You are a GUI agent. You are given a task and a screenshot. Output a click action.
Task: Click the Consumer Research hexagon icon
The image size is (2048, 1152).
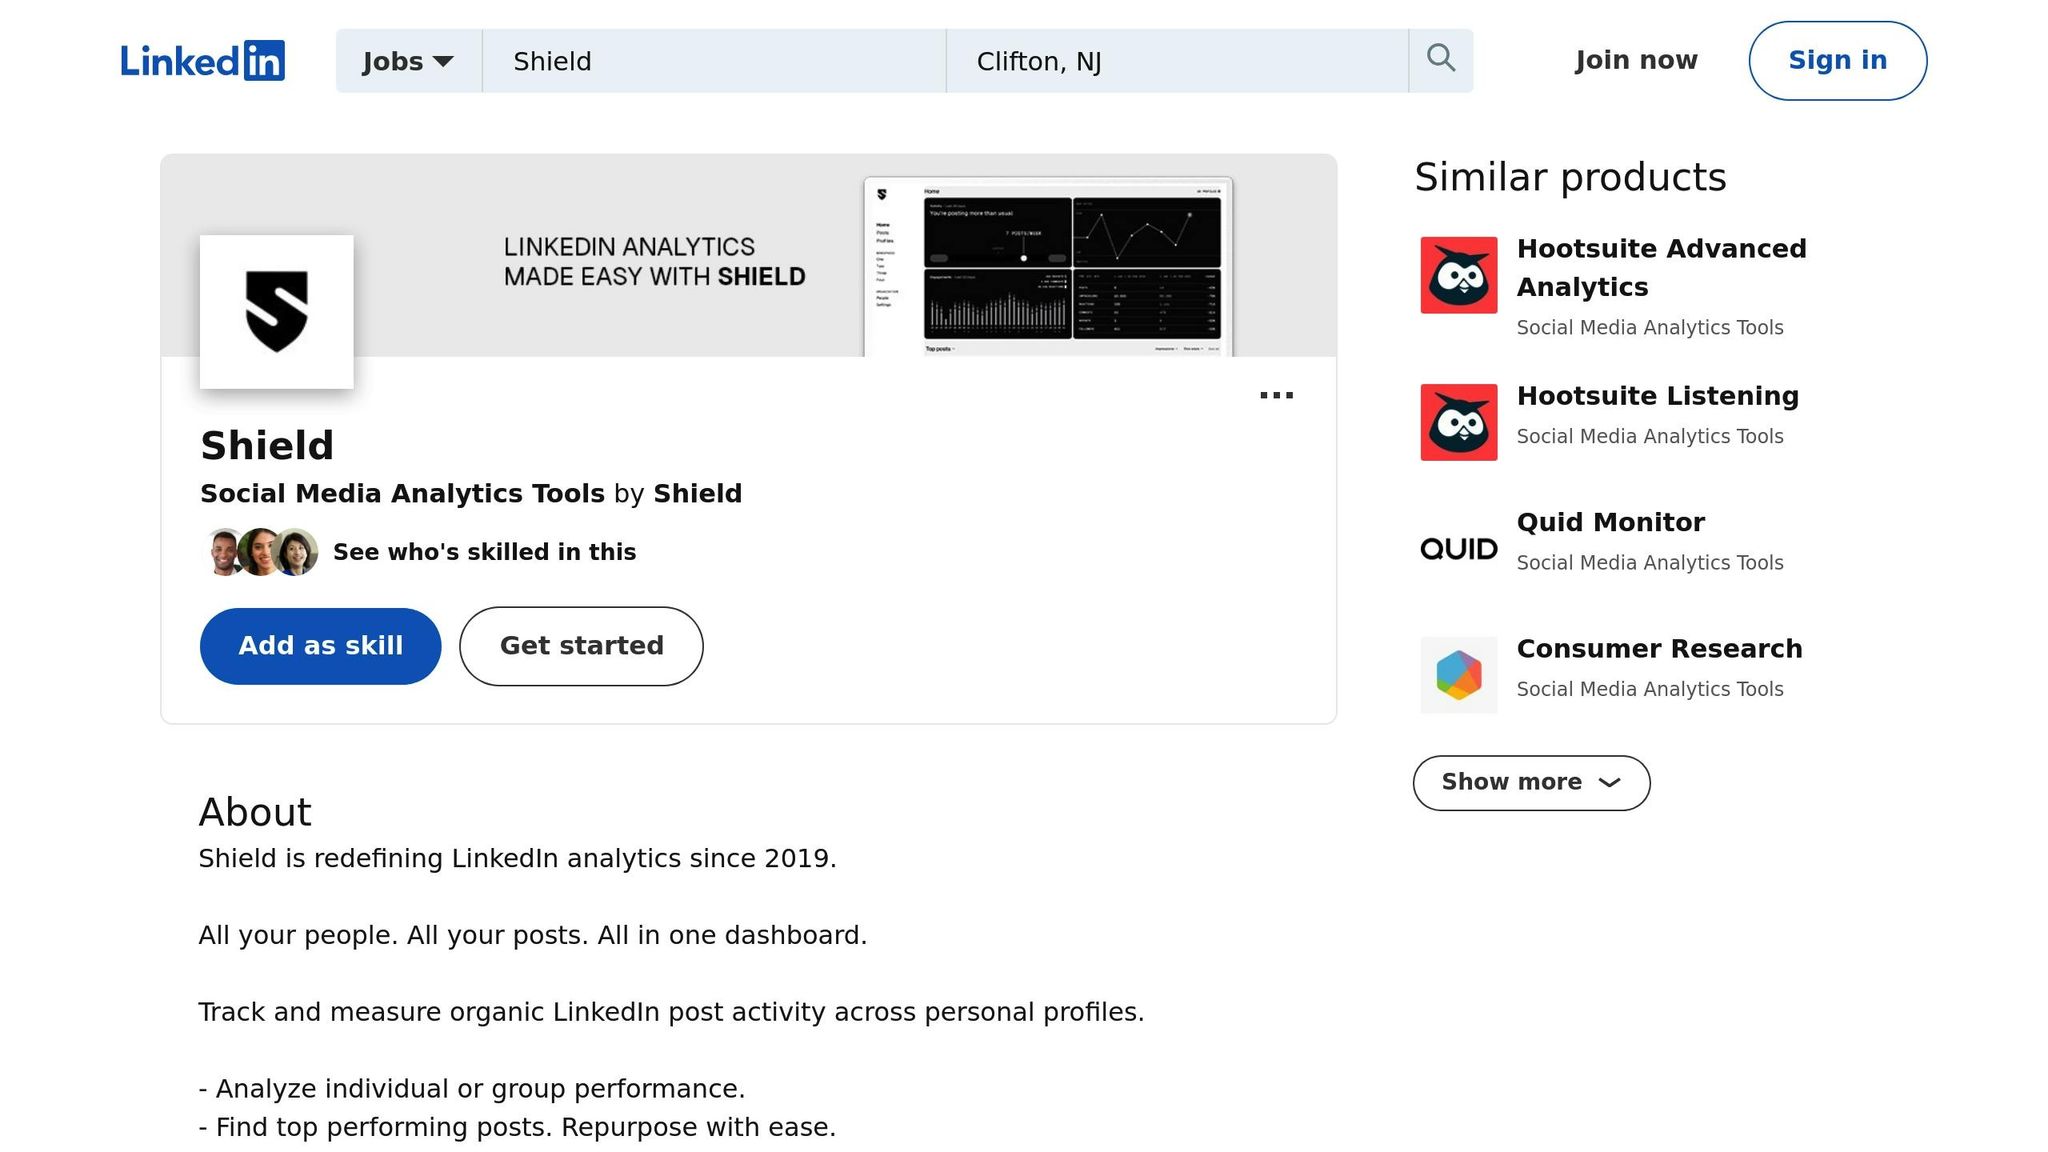[1459, 675]
